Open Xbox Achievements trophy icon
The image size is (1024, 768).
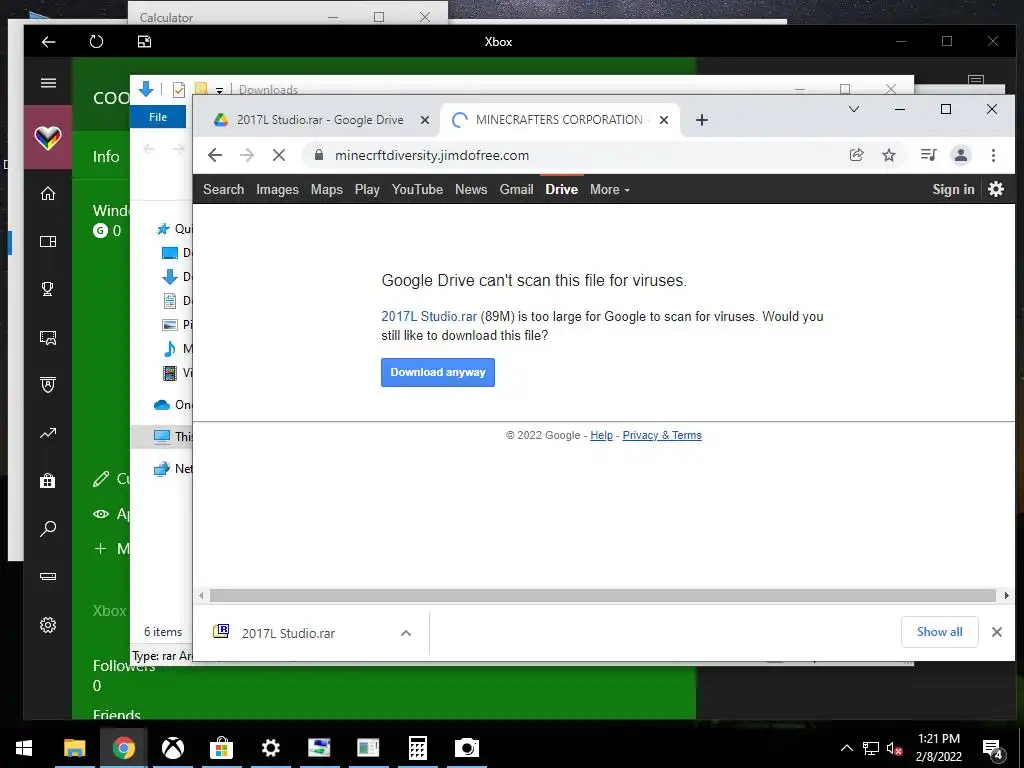pyautogui.click(x=48, y=289)
